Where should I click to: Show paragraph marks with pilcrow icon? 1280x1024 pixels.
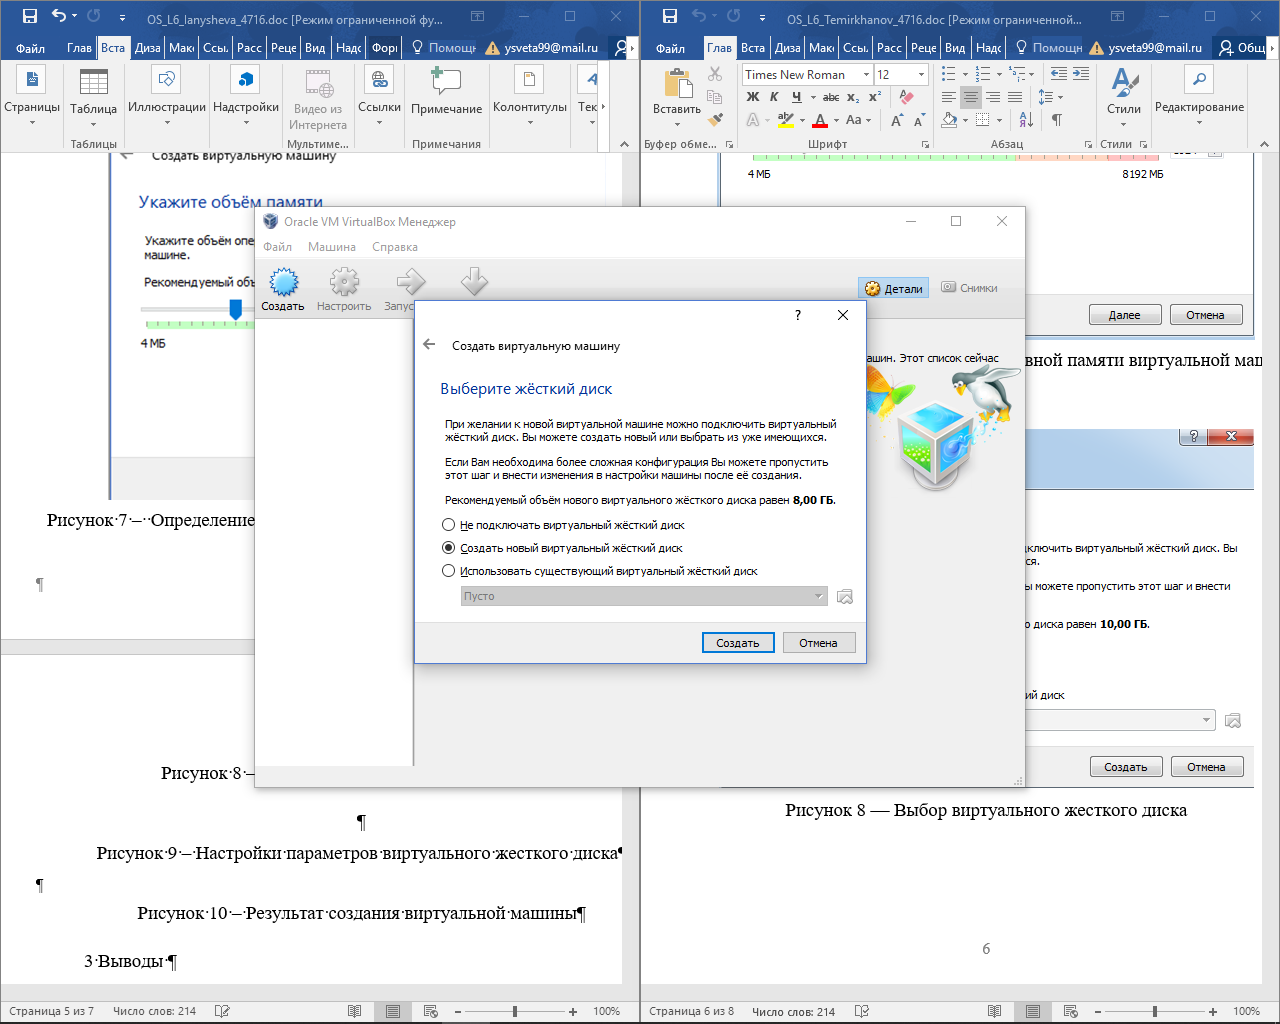tap(1056, 120)
